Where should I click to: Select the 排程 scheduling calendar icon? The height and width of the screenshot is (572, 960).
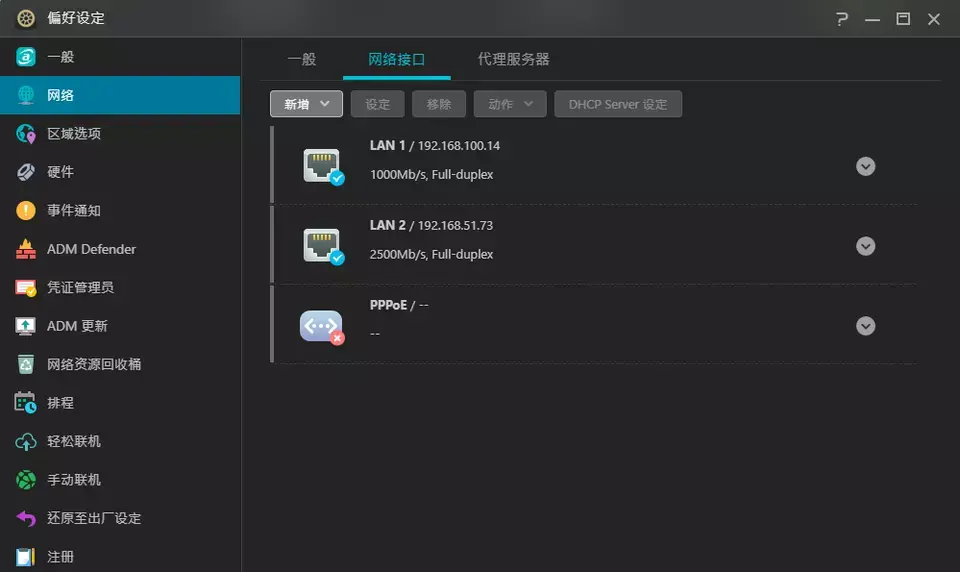coord(26,403)
